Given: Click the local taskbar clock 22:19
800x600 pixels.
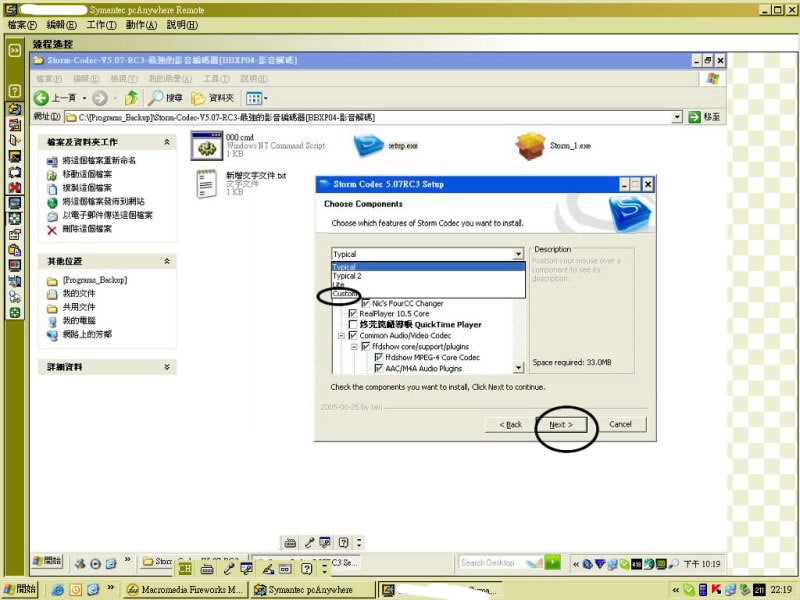Looking at the screenshot, I should point(781,590).
